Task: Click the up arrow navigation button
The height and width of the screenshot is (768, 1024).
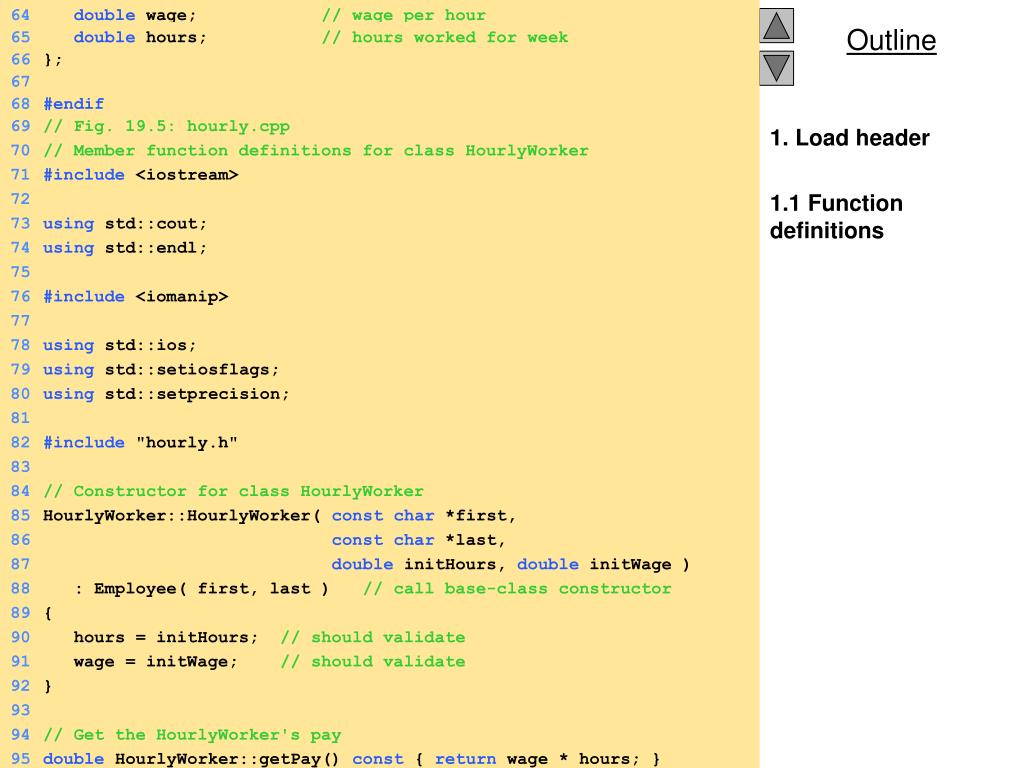Action: click(x=776, y=25)
